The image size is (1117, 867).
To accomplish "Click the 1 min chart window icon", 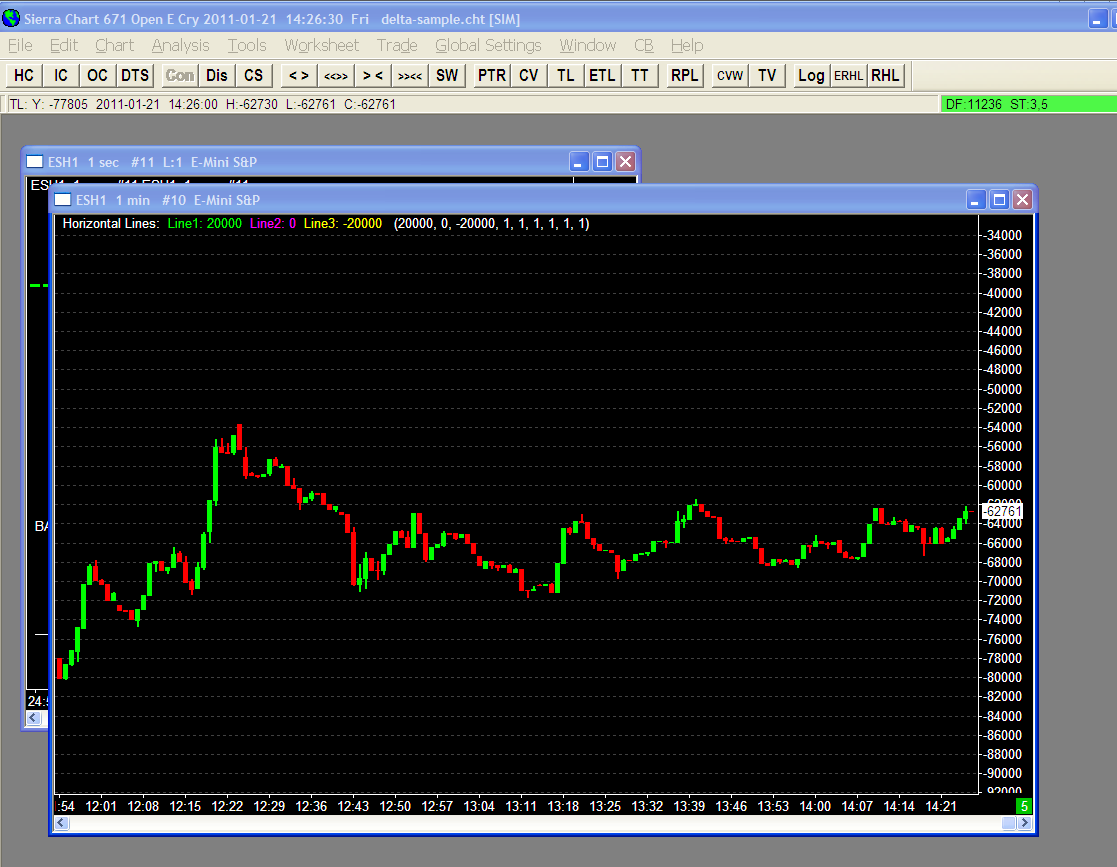I will click(63, 200).
